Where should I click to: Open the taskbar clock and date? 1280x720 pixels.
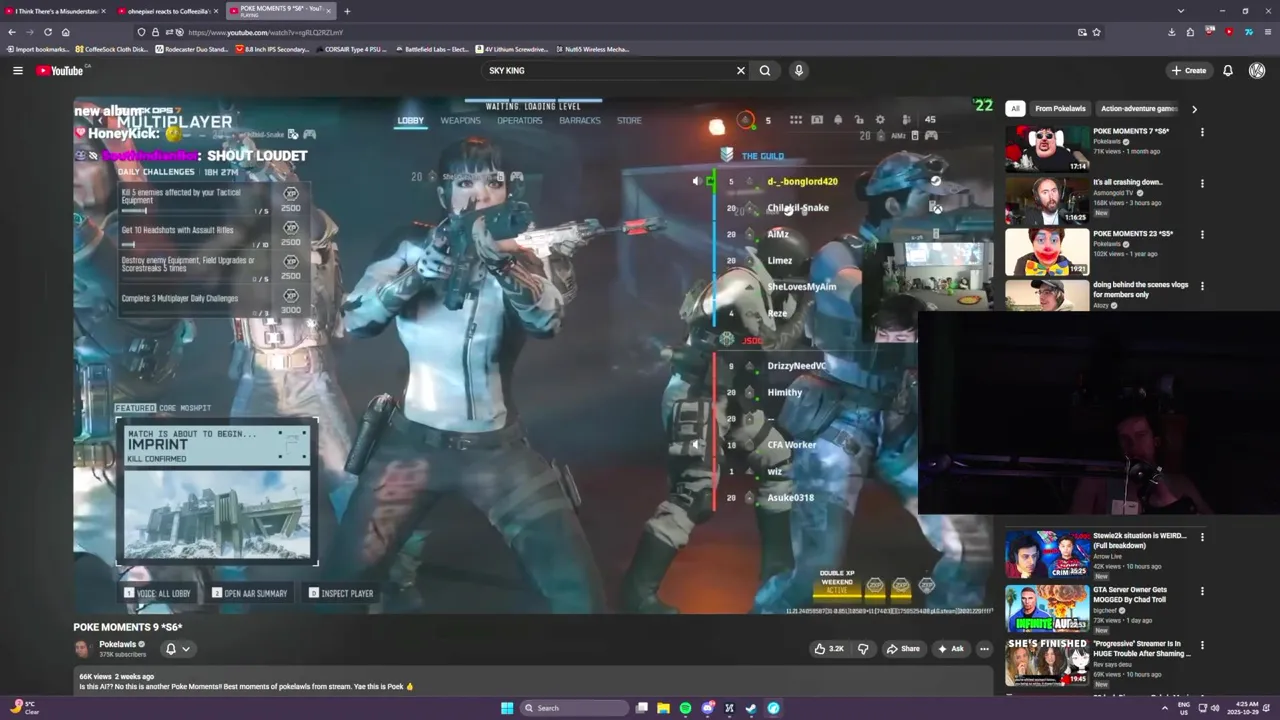(1249, 708)
